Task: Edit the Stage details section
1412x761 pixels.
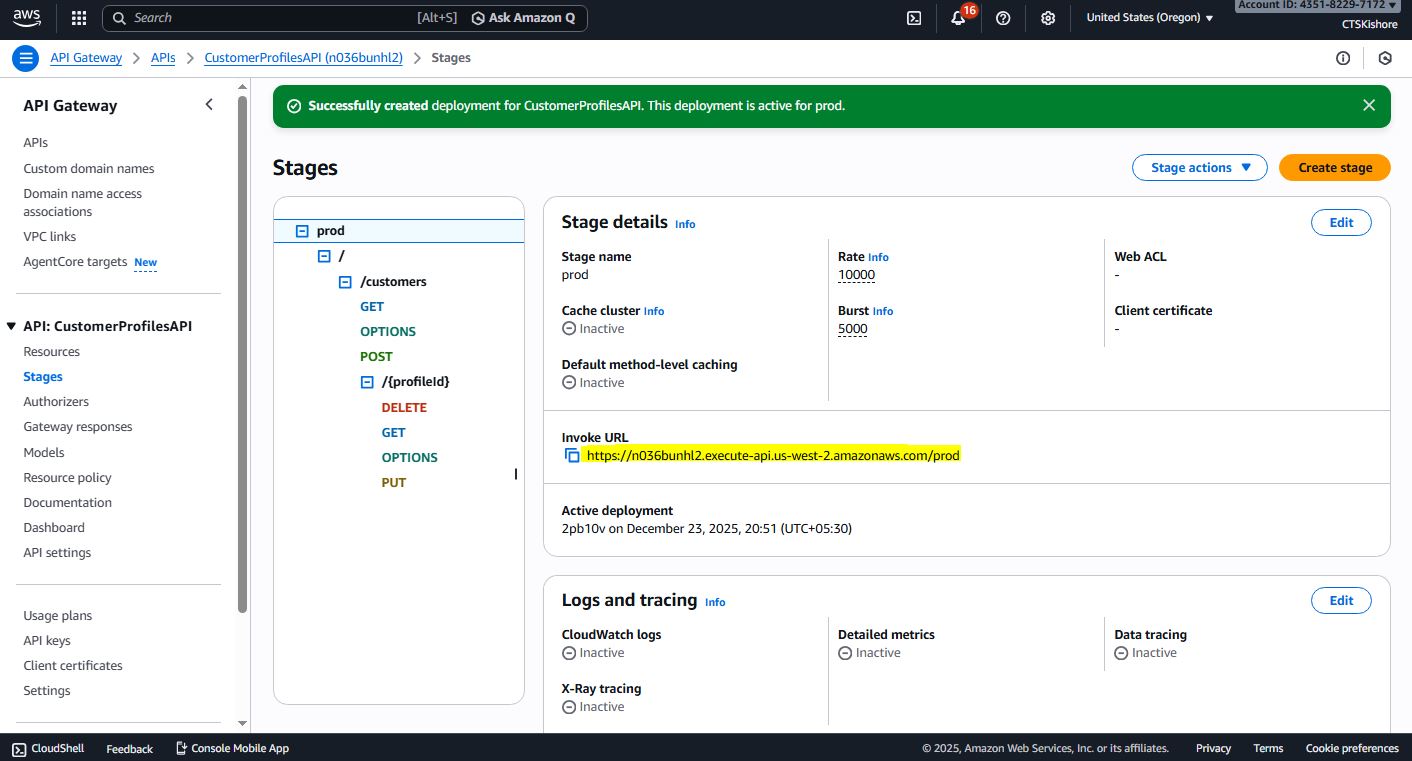Action: click(x=1340, y=223)
